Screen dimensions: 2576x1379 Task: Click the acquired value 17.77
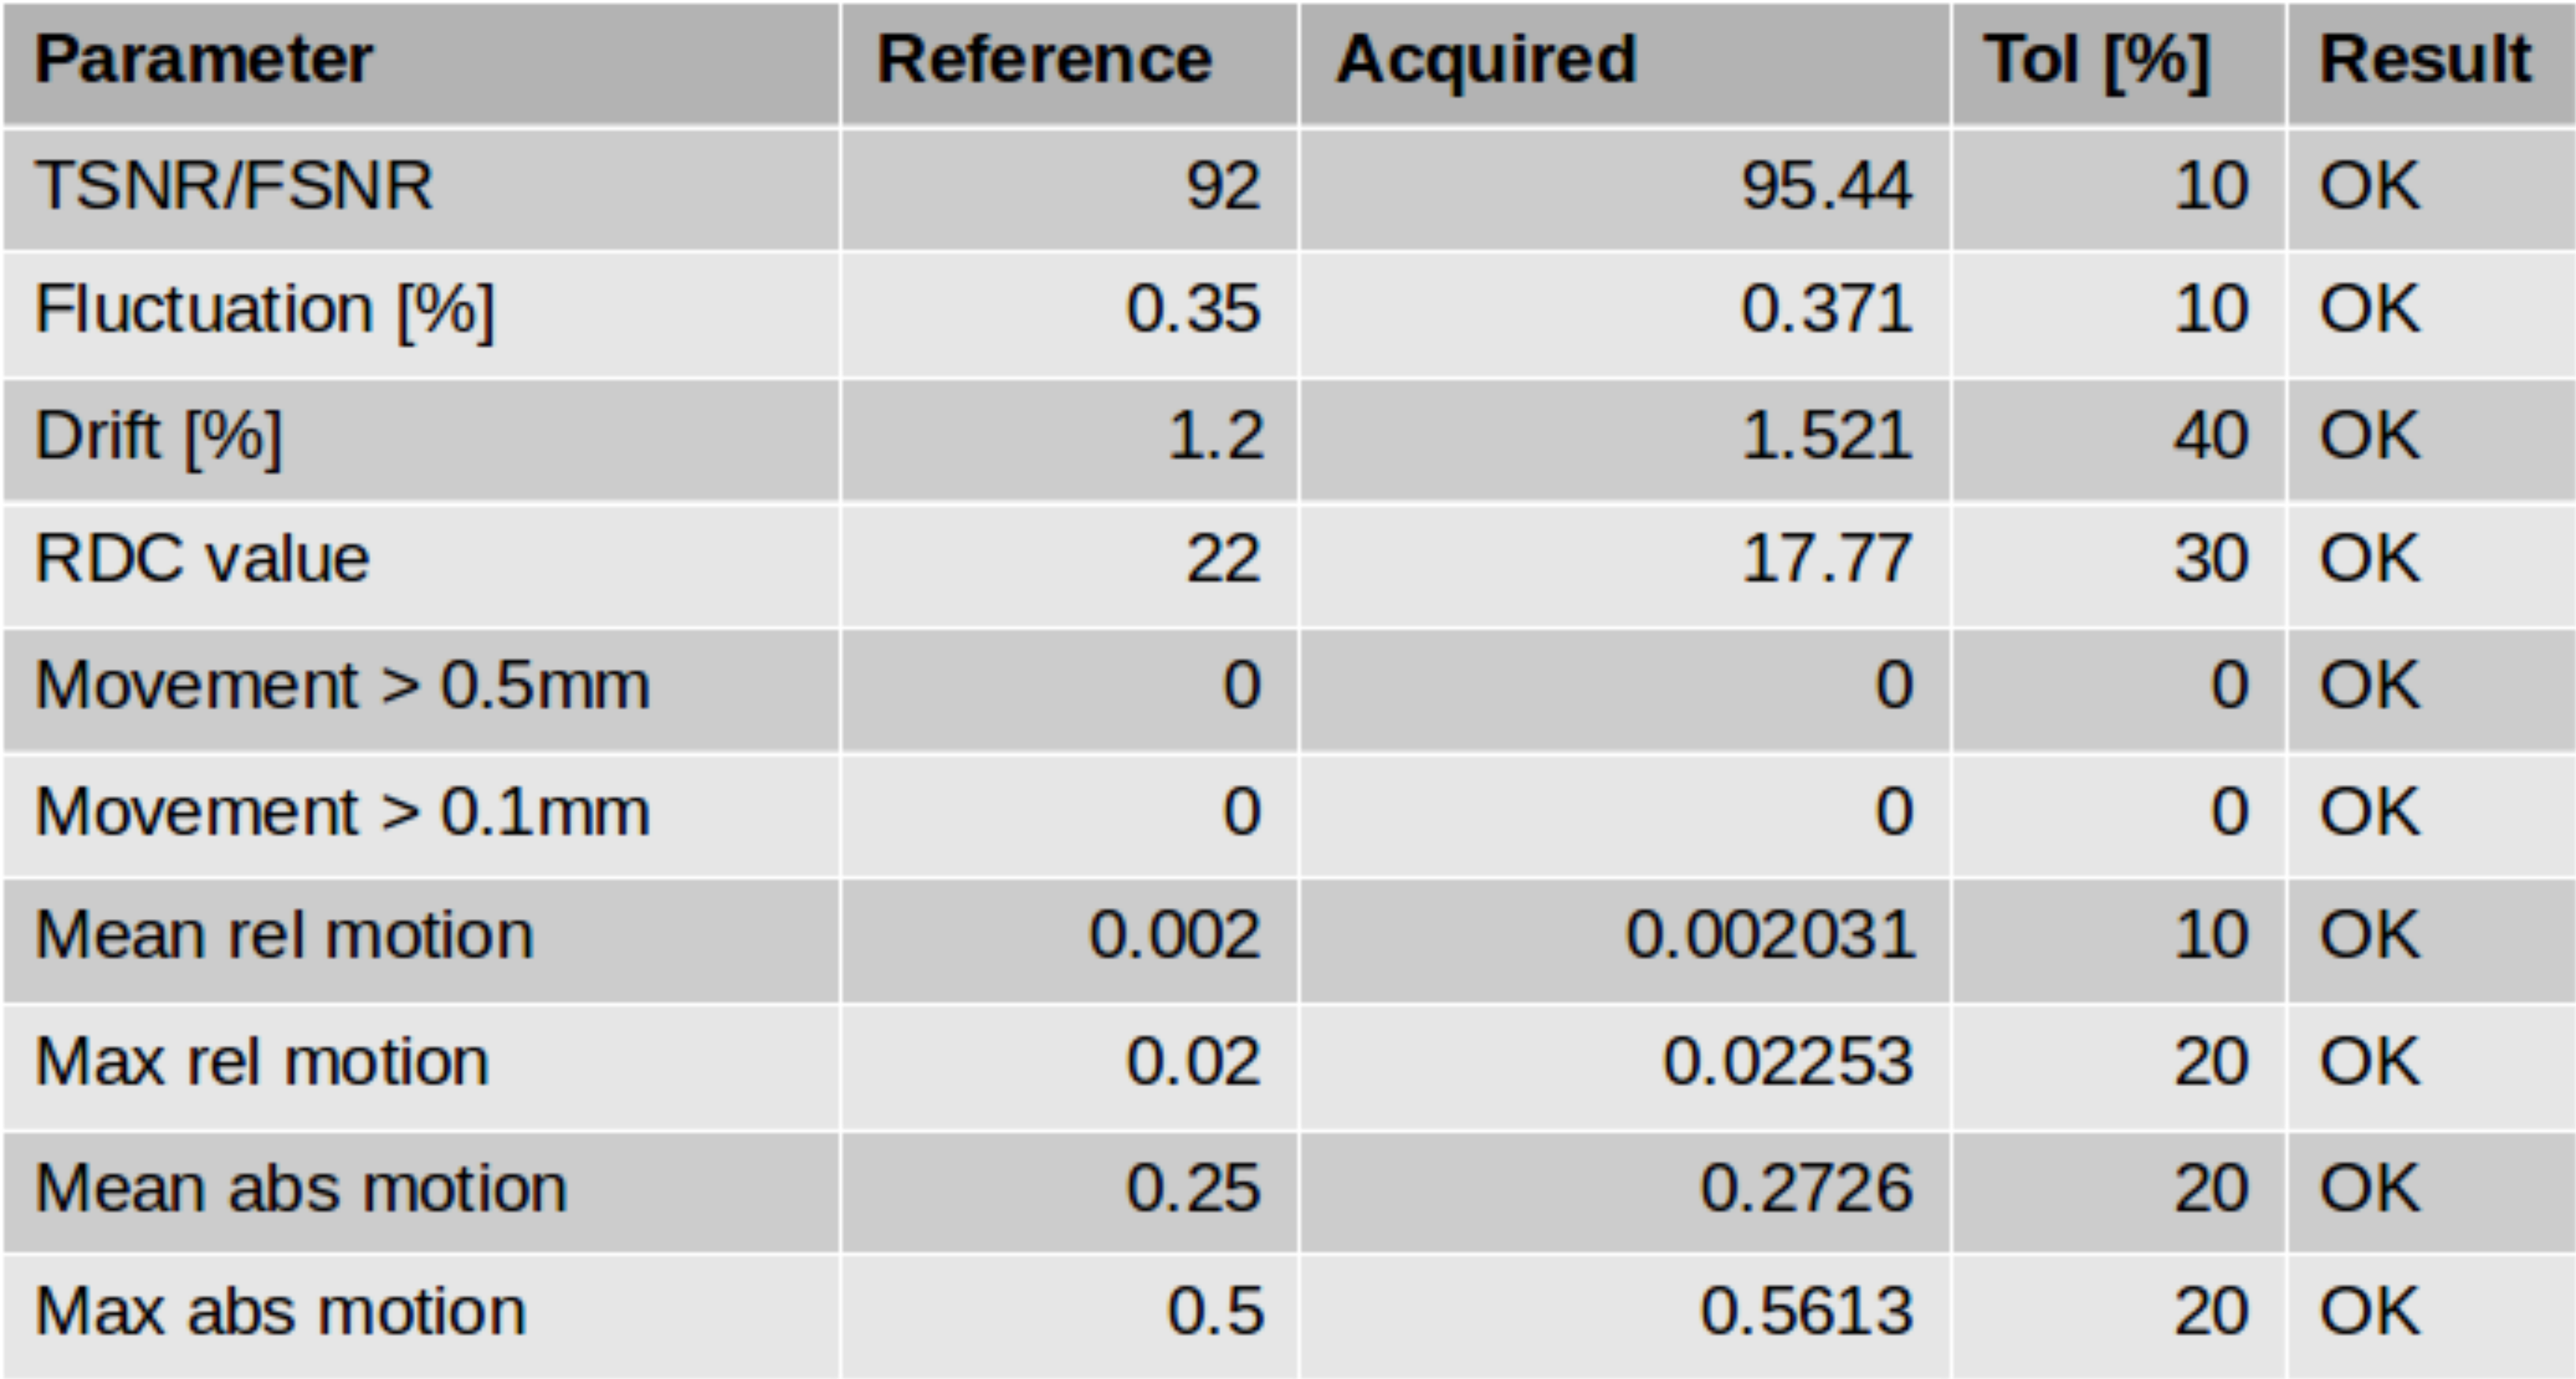(1826, 558)
